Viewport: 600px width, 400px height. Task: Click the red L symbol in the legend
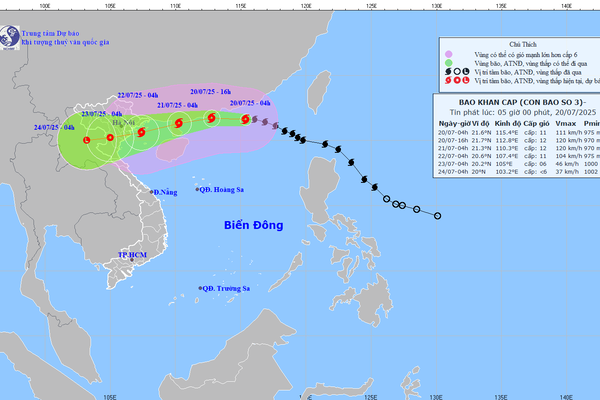click(x=465, y=80)
